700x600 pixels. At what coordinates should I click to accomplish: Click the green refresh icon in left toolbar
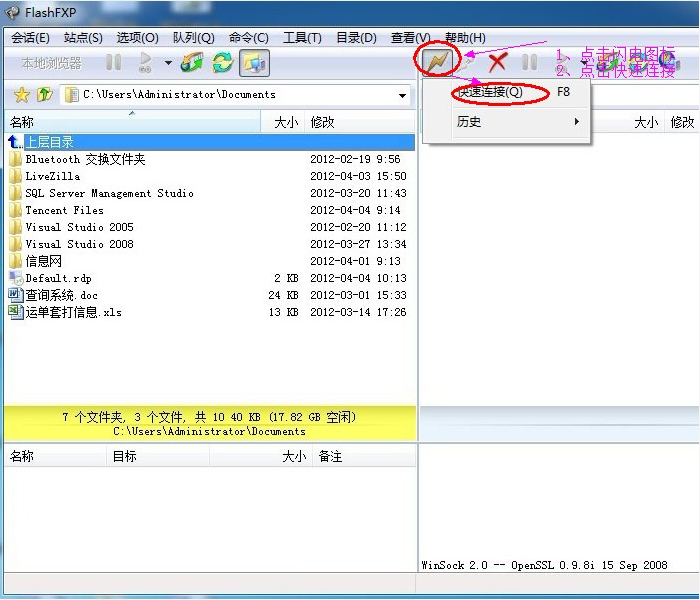pyautogui.click(x=222, y=62)
